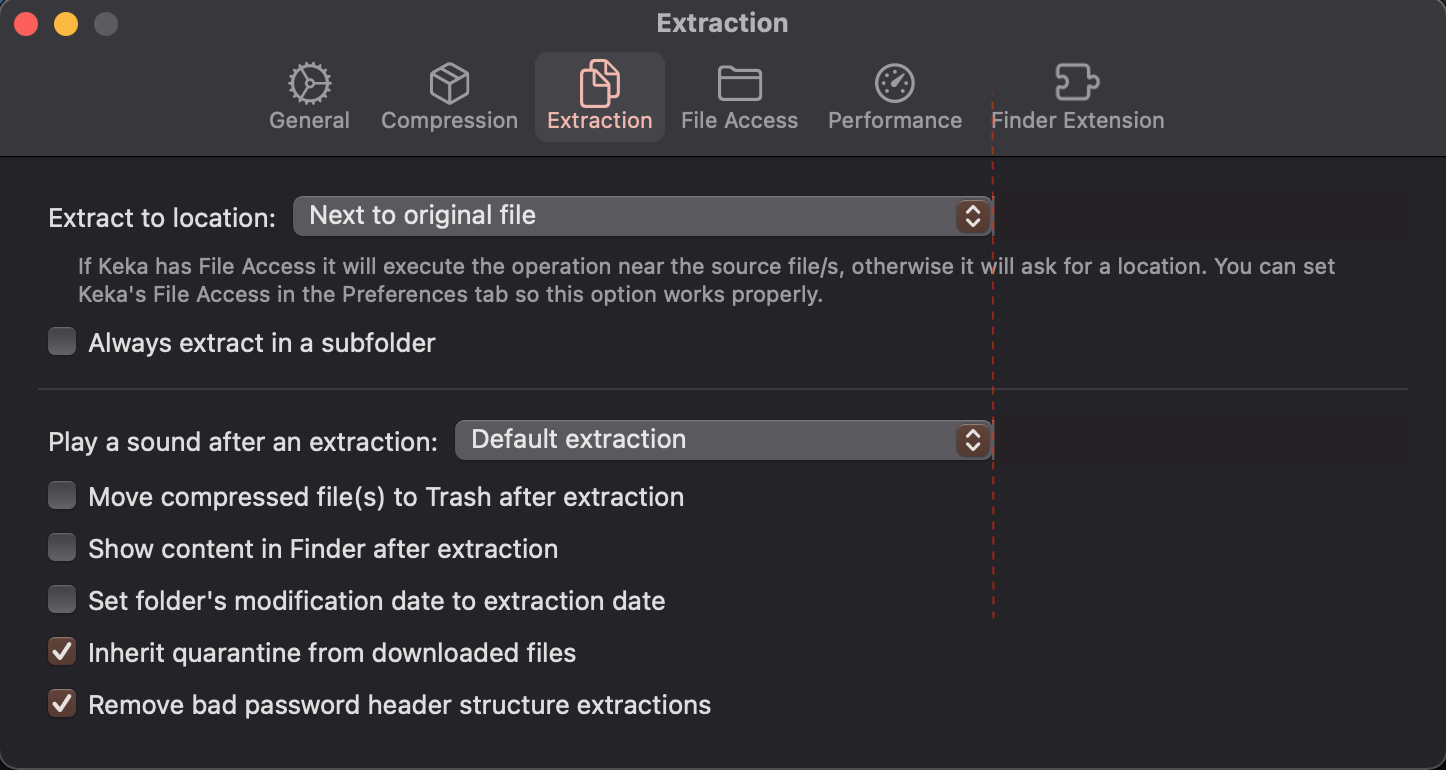Uncheck Inherit quarantine from downloaded files
The image size is (1446, 770).
point(62,652)
